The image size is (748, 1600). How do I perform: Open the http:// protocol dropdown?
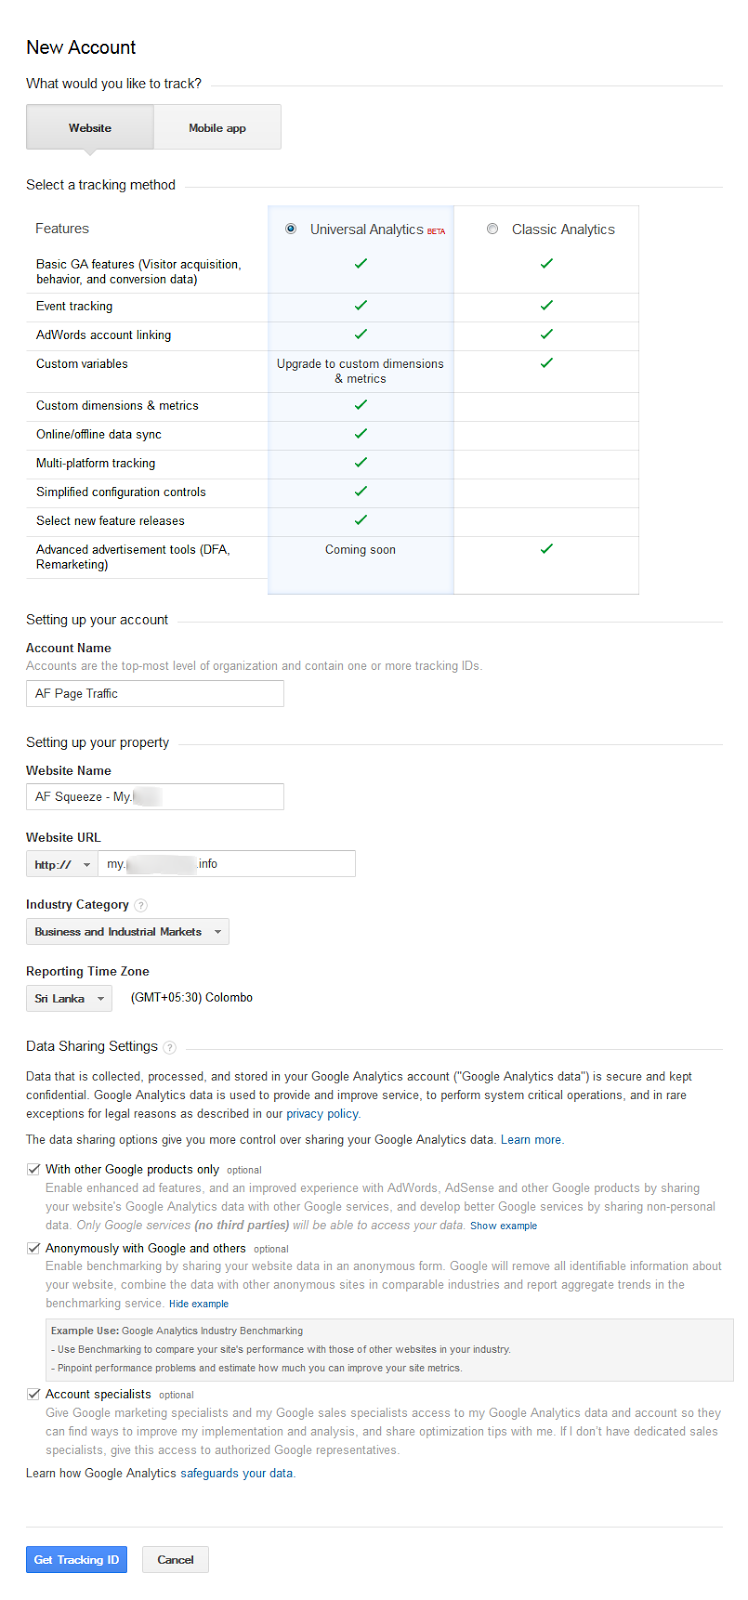[61, 864]
